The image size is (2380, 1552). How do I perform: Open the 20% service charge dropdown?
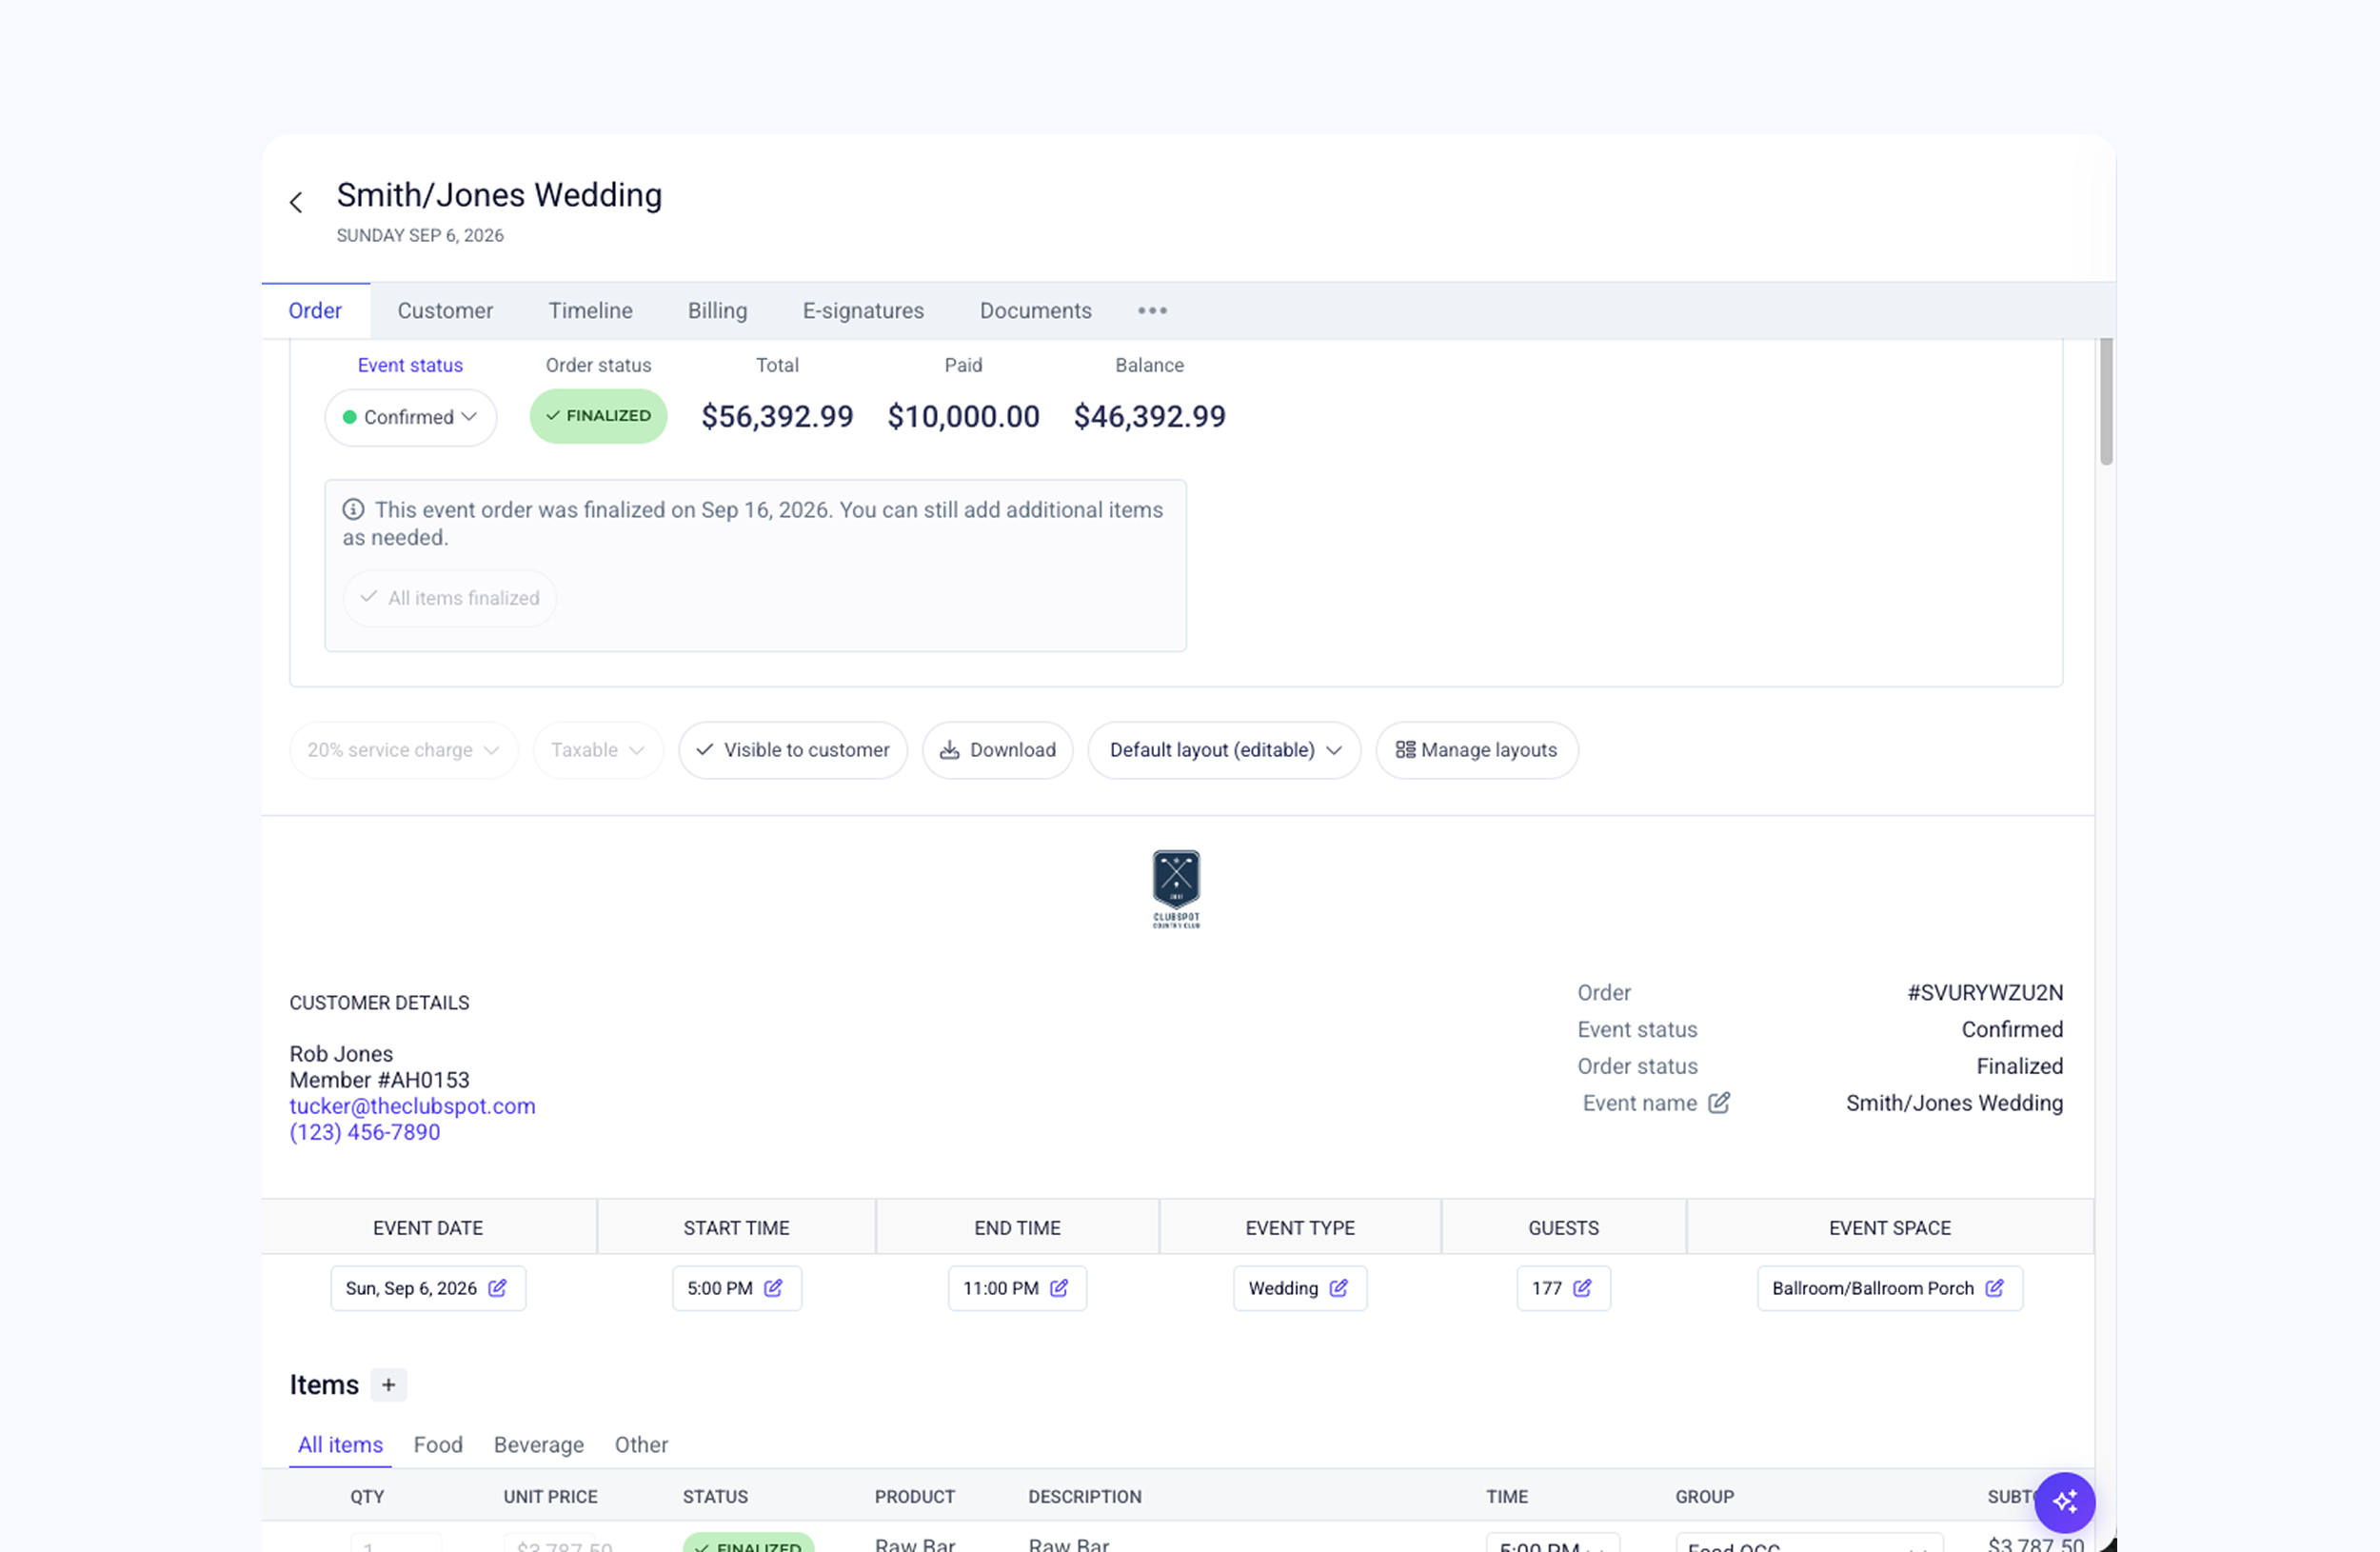coord(404,750)
